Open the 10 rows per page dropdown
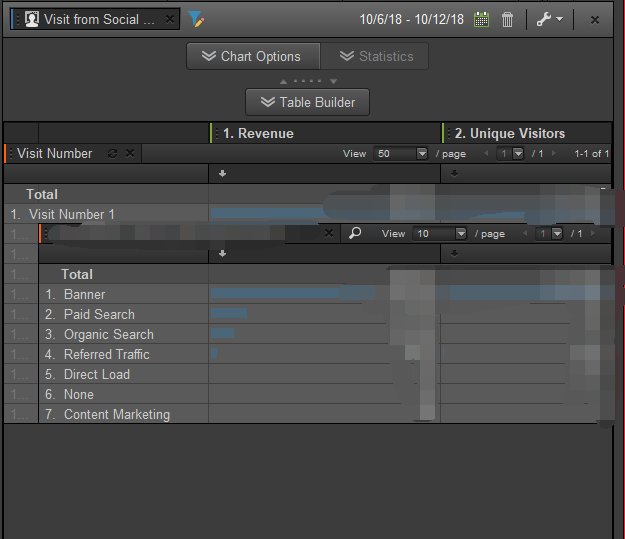Image resolution: width=625 pixels, height=539 pixels. click(460, 233)
